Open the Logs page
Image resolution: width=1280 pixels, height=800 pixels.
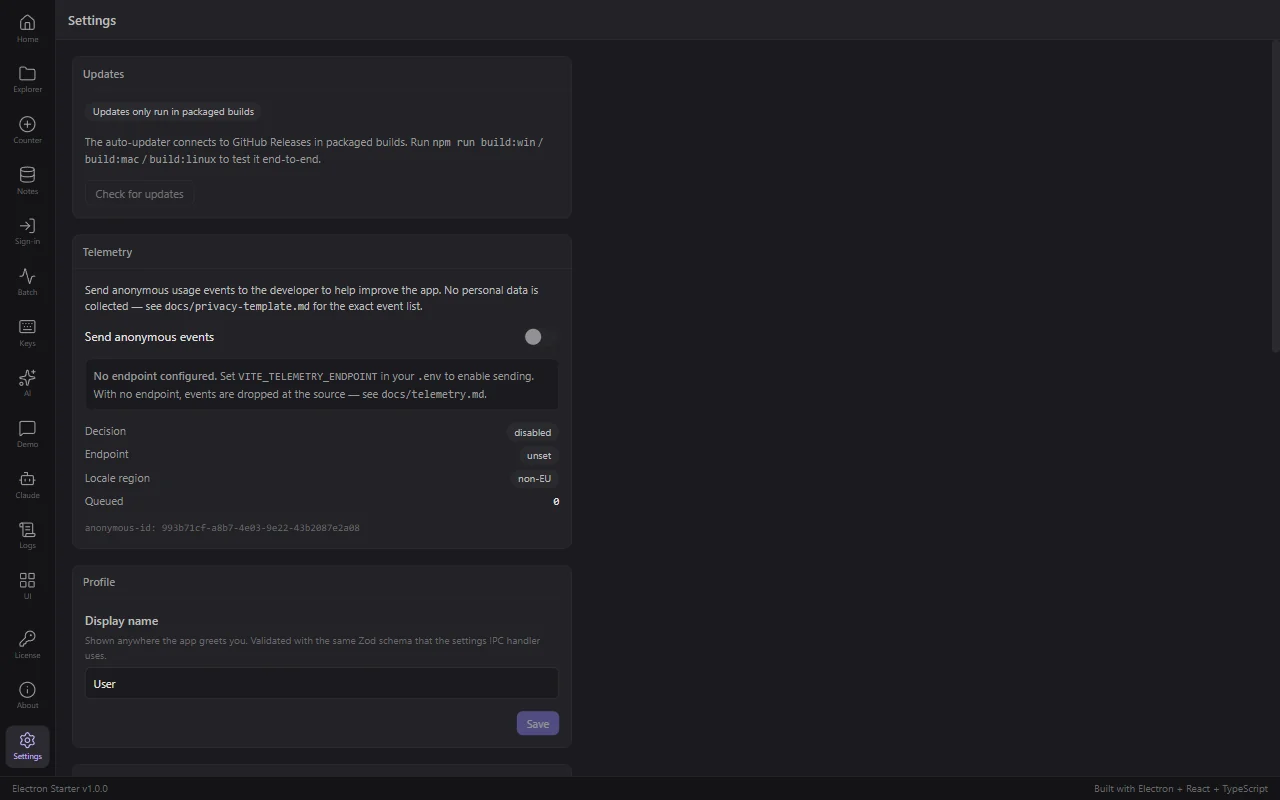27,536
